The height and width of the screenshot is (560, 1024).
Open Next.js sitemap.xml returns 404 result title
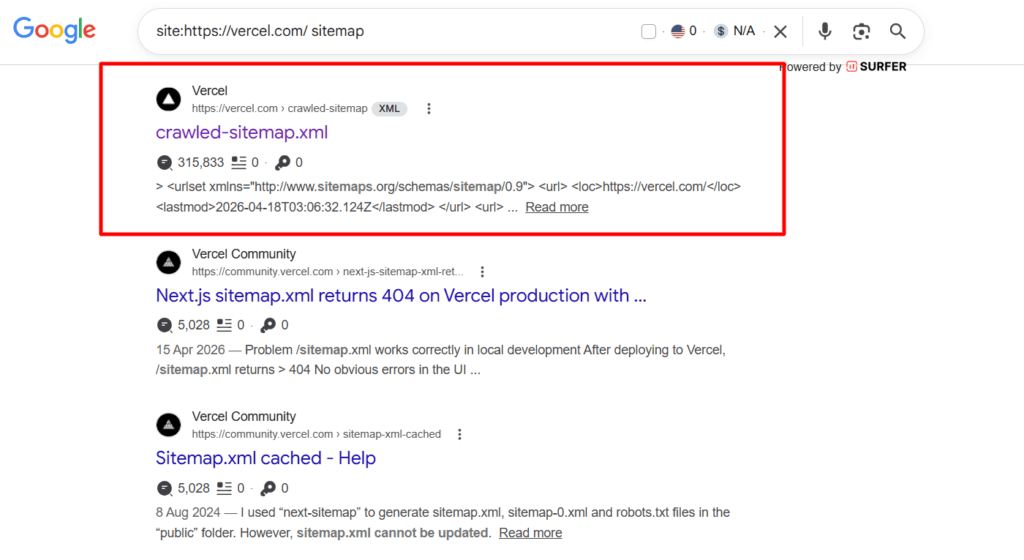401,296
